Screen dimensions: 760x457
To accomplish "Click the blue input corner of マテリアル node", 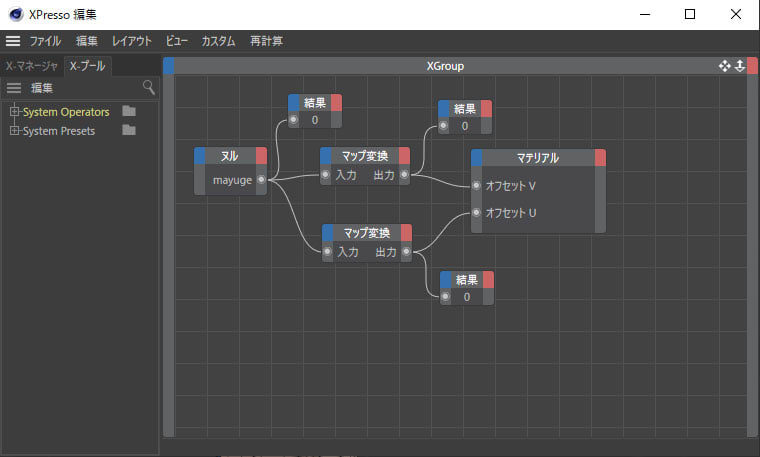I will [x=476, y=158].
